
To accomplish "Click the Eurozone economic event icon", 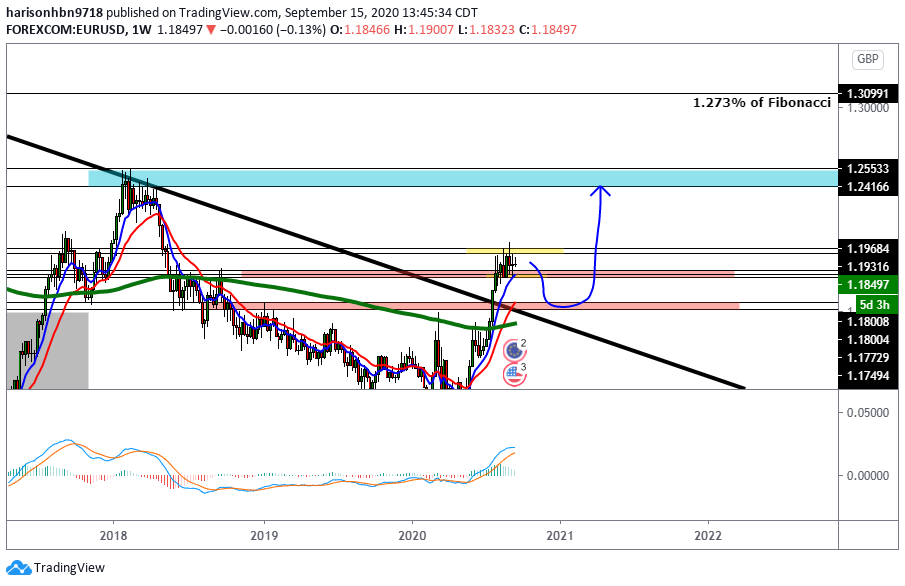I will click(x=513, y=350).
